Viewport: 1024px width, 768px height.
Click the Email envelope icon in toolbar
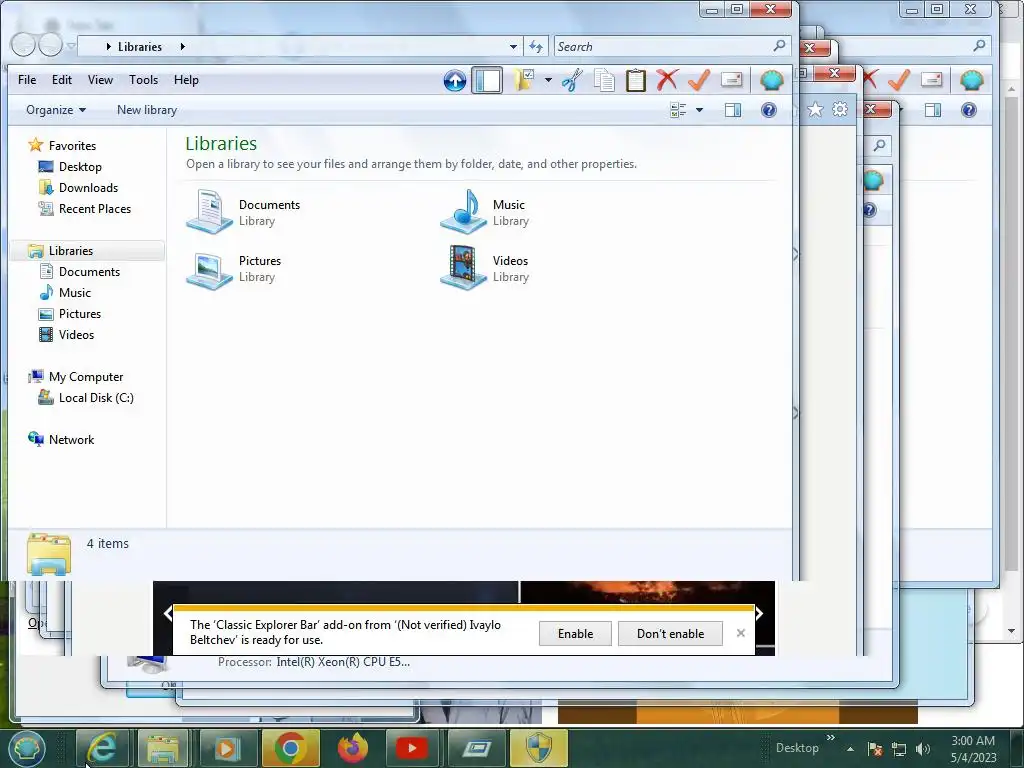pos(731,80)
